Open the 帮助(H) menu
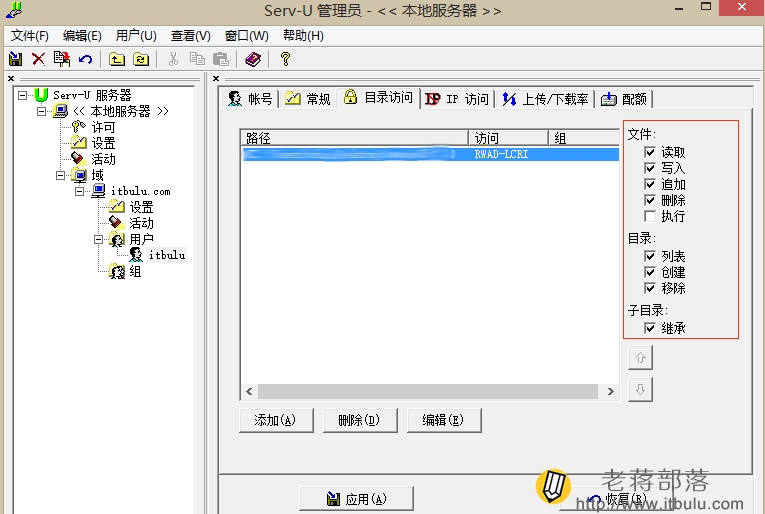765x514 pixels. (303, 36)
